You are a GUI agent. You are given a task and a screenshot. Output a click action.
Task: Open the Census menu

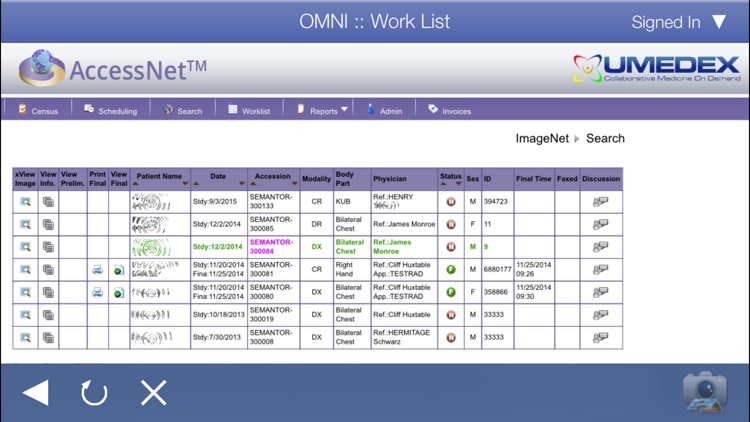pos(38,111)
